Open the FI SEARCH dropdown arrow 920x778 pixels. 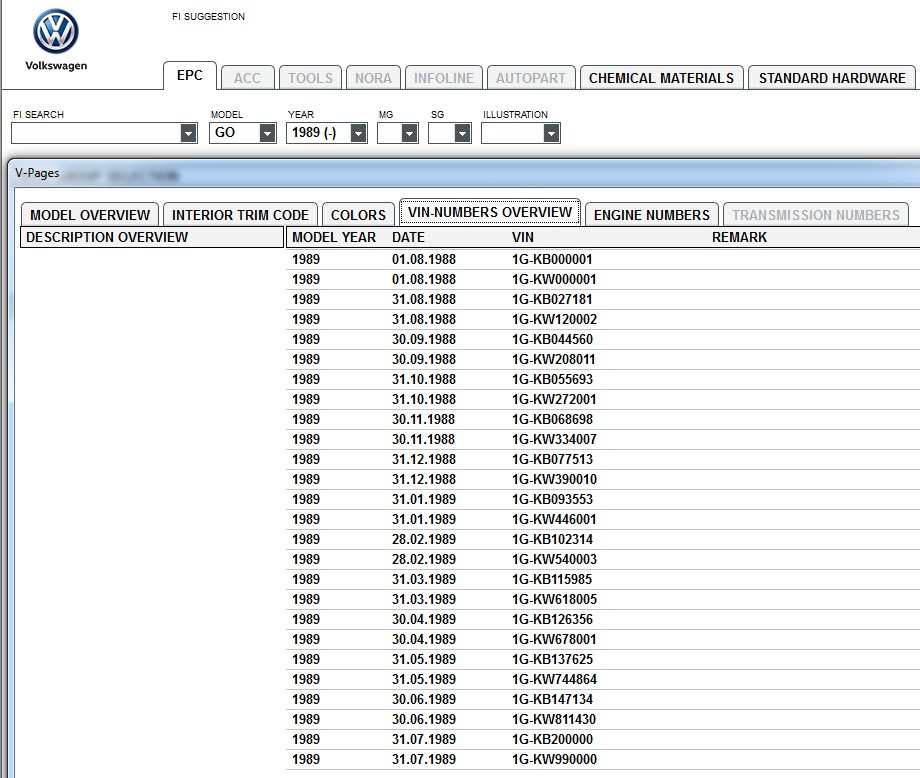(188, 133)
